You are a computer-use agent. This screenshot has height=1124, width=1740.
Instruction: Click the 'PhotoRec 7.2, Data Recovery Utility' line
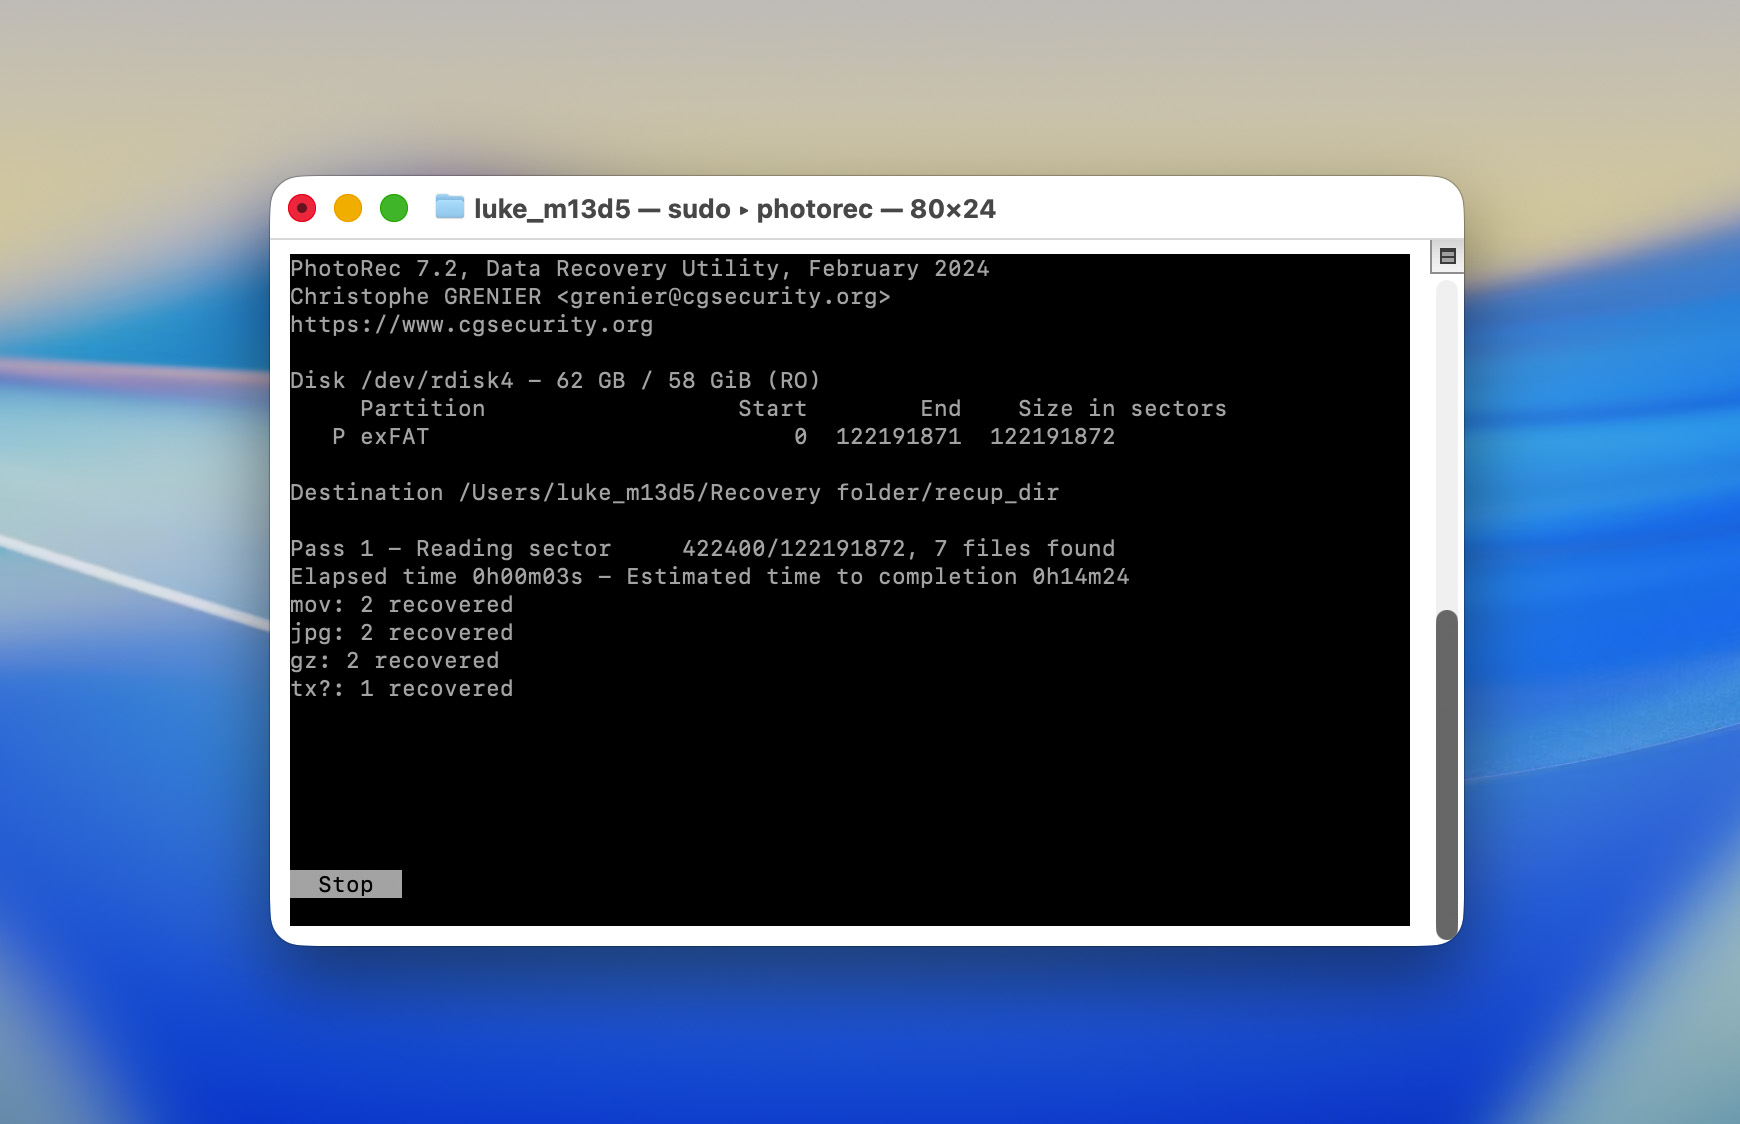(640, 268)
